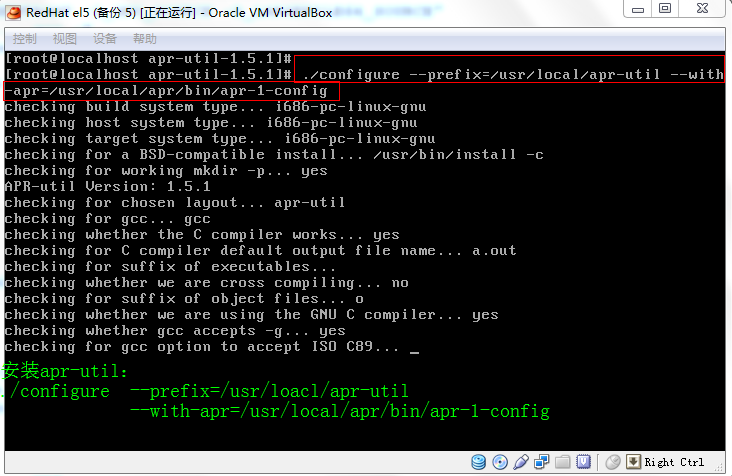
Task: Open the 视图 menu
Action: click(x=64, y=39)
